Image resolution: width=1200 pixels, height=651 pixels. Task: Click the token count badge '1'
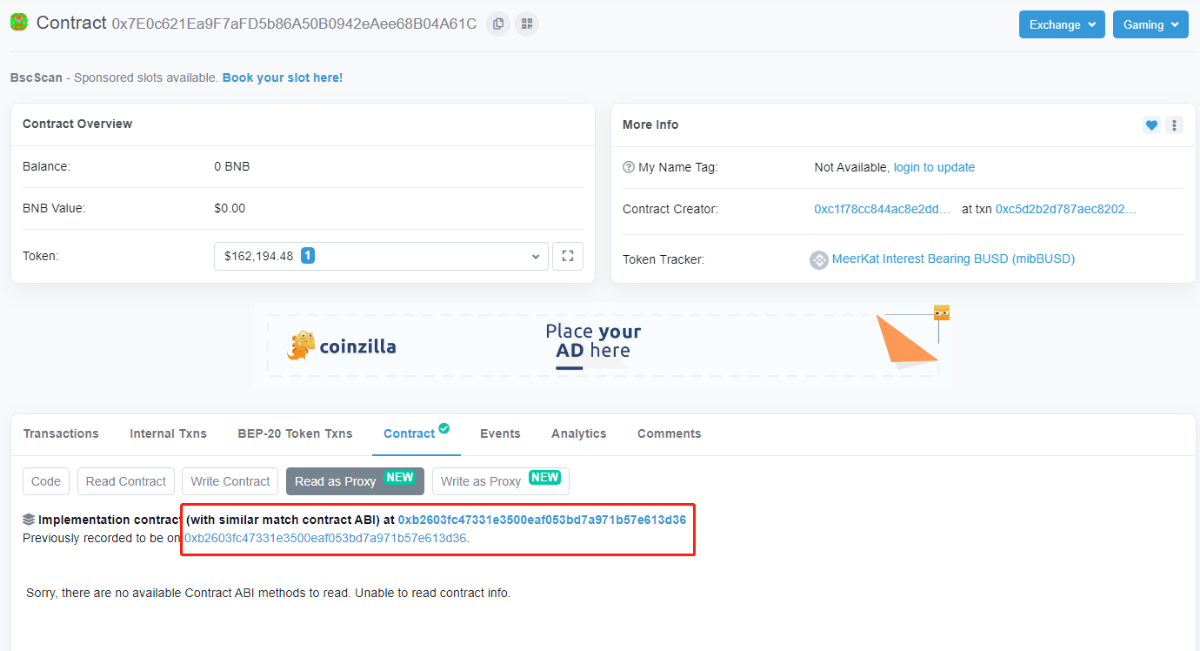(x=308, y=256)
